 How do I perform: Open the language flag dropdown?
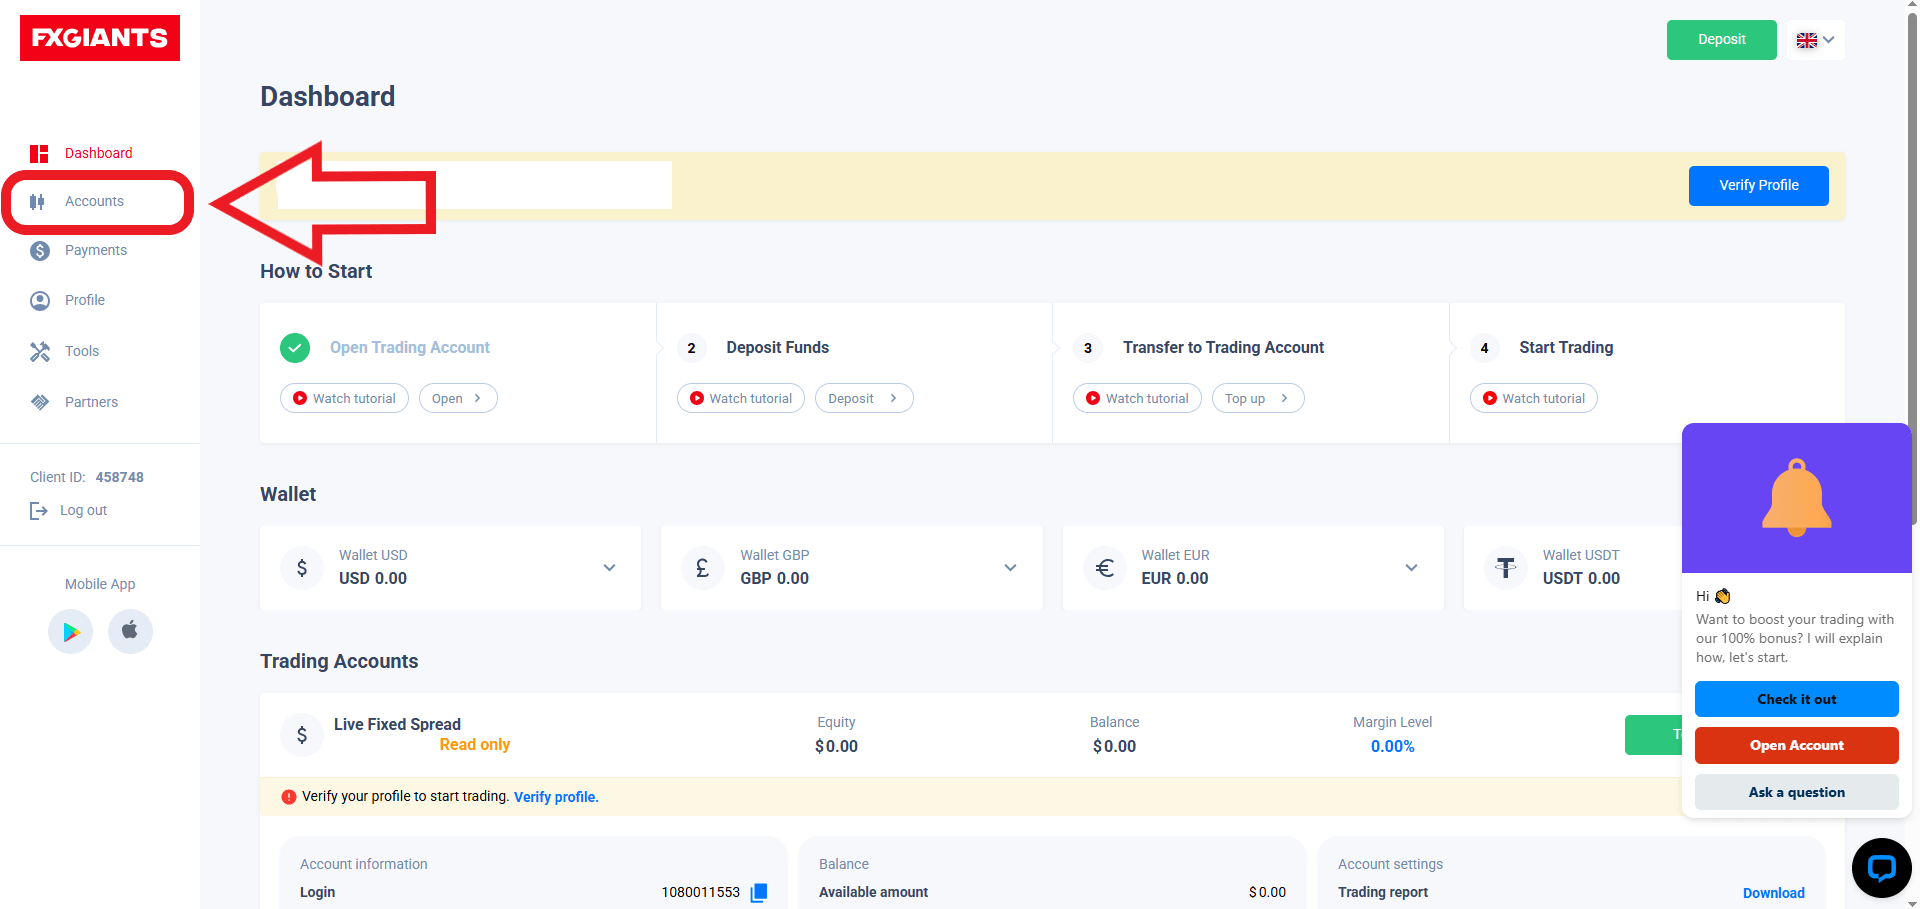pos(1815,40)
